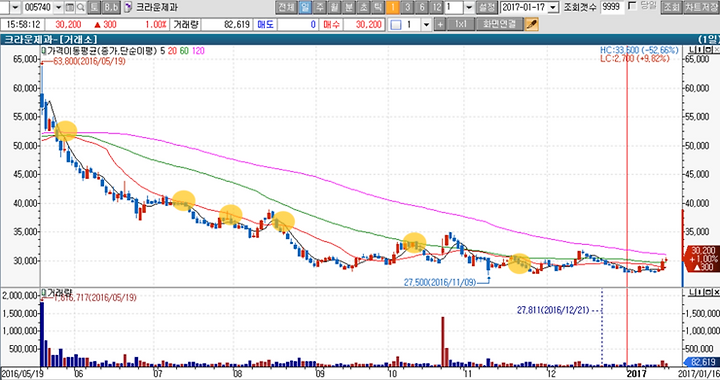This screenshot has height=380, width=720.
Task: Click the current price tag 30,200 on axis
Action: click(x=702, y=258)
